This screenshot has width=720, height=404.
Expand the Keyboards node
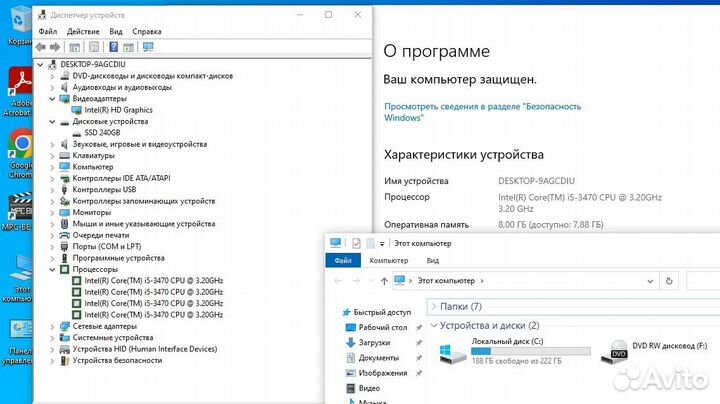pos(52,156)
